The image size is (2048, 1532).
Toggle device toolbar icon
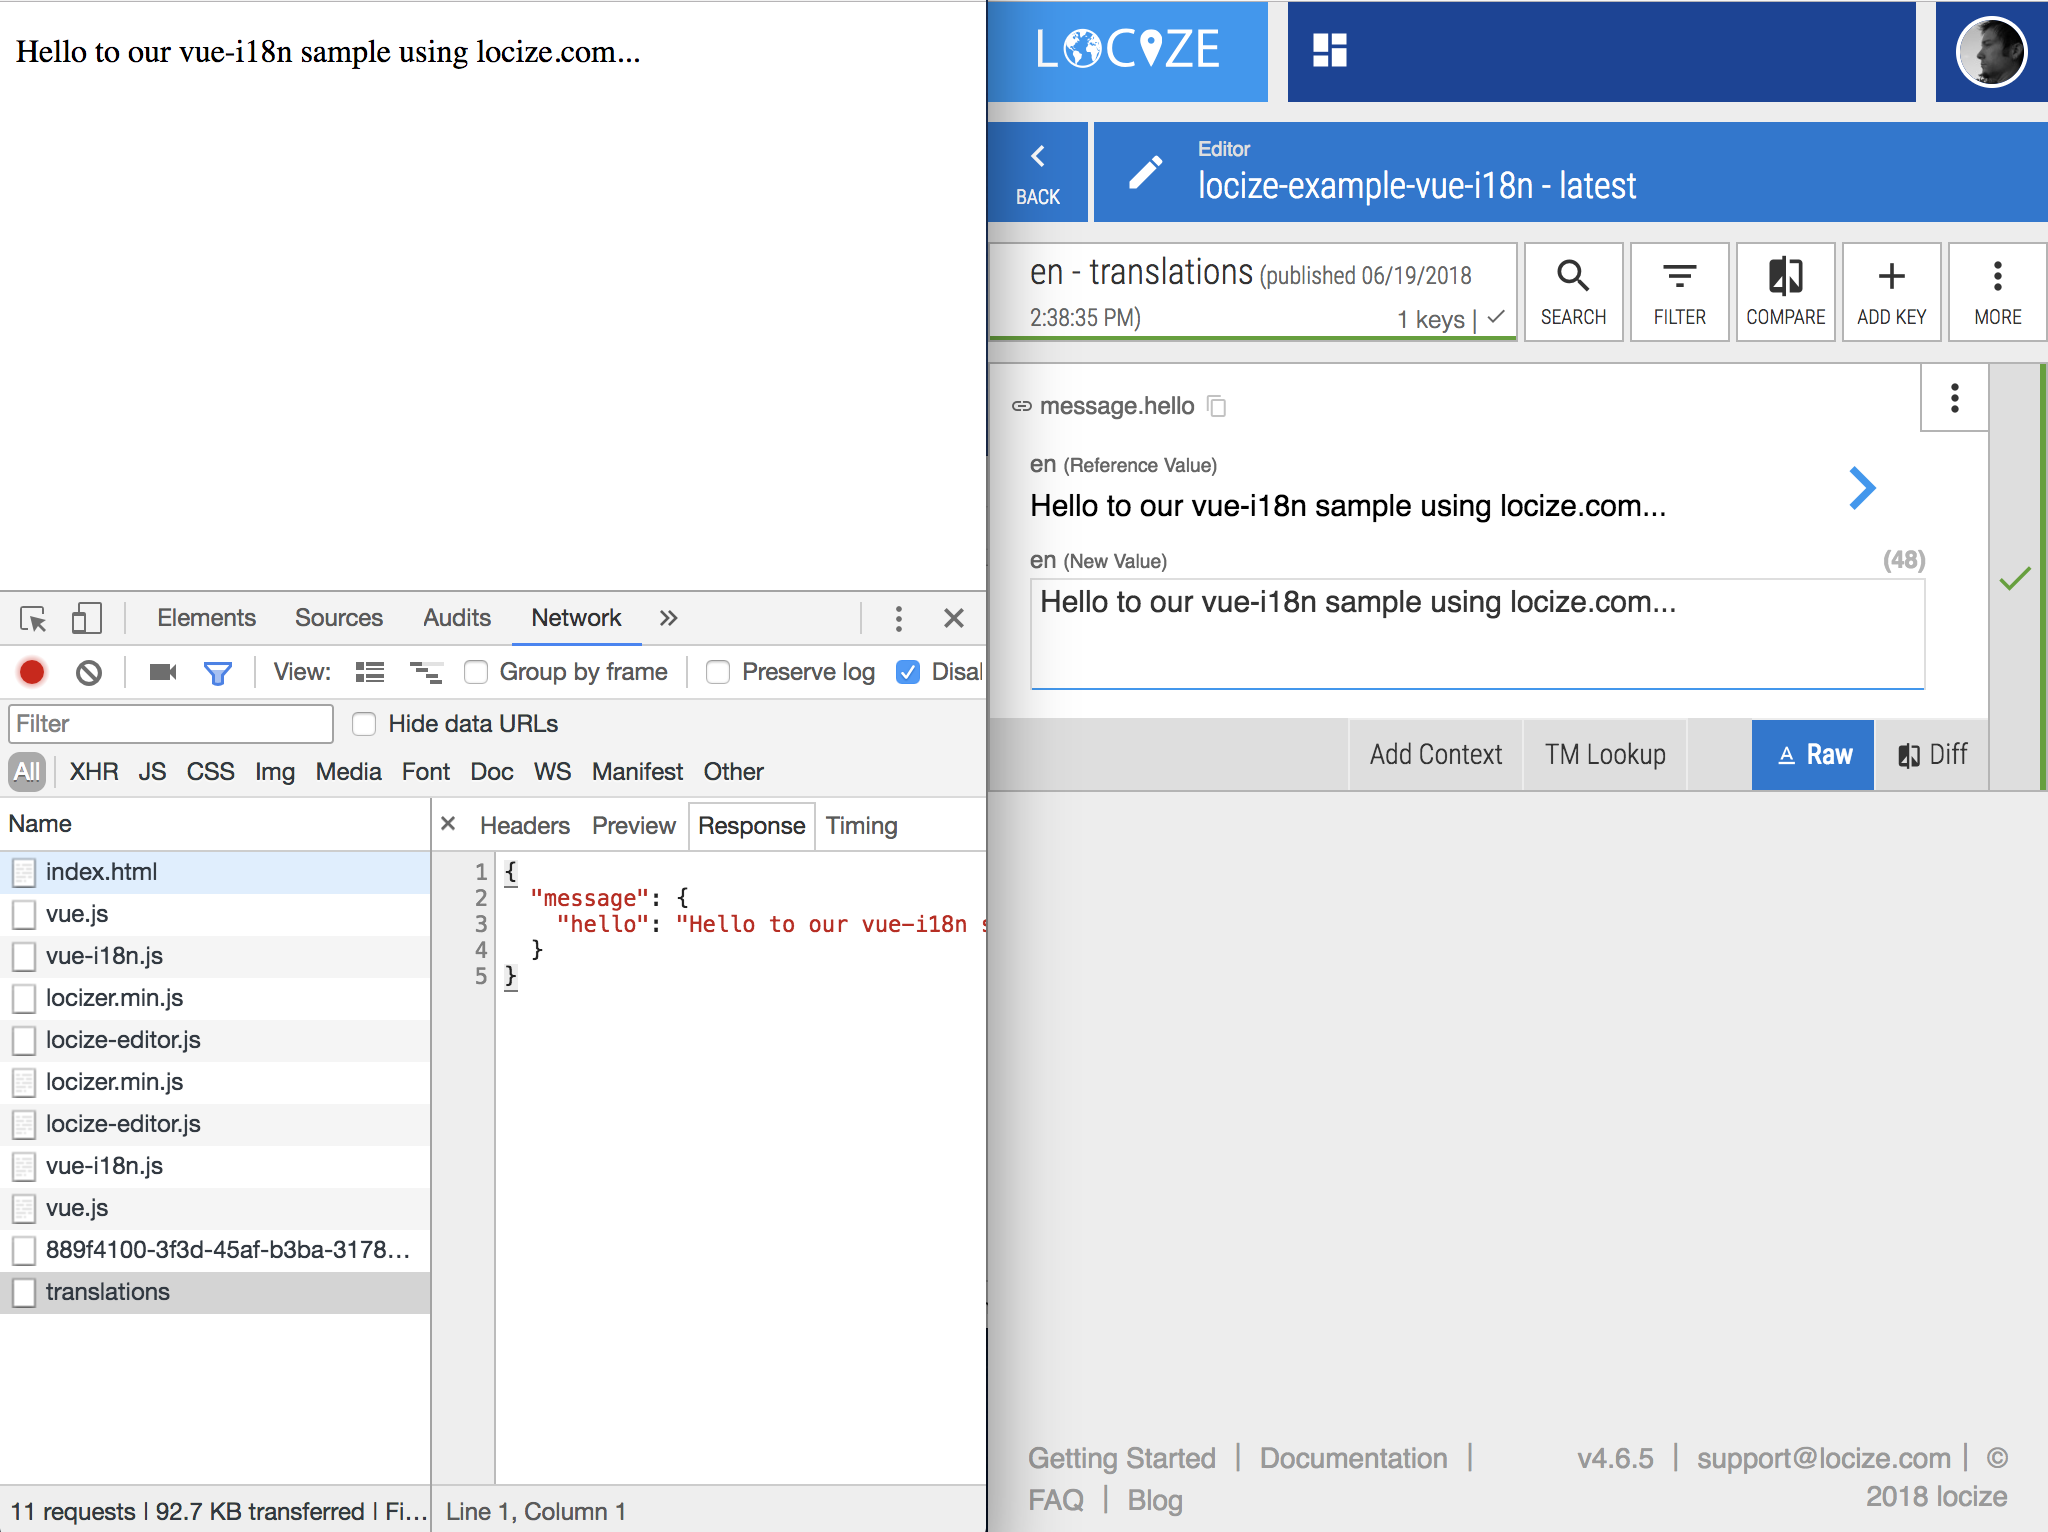coord(87,619)
